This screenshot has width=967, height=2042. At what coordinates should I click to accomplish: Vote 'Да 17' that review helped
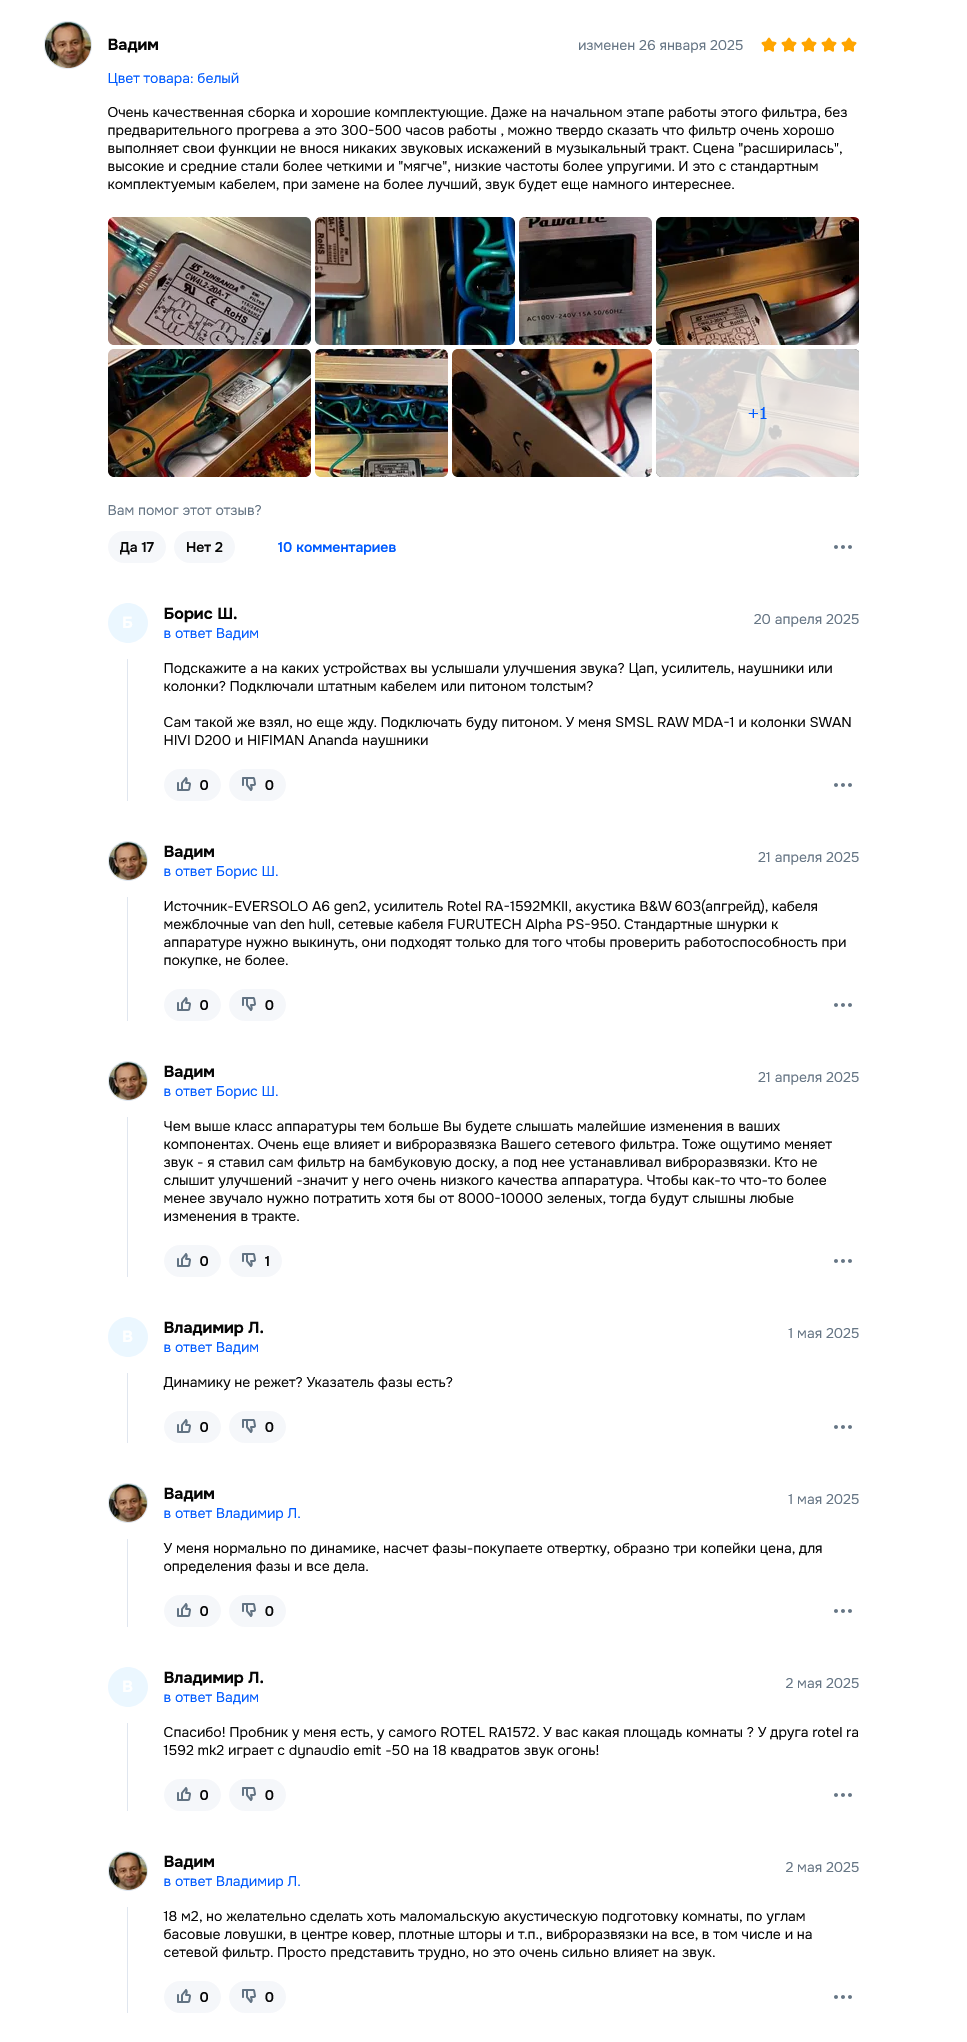point(136,547)
